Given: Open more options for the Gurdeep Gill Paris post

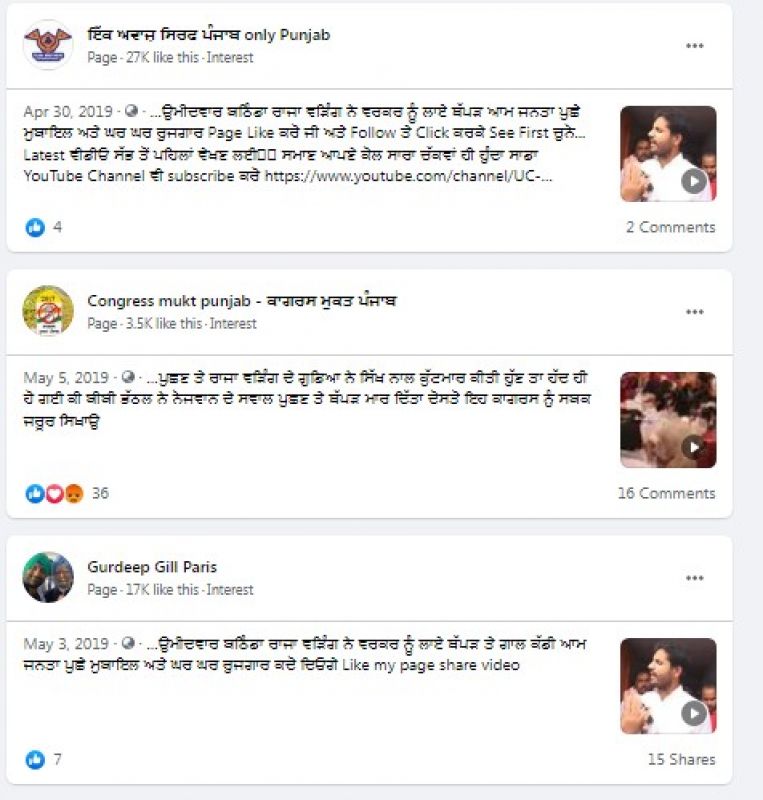Looking at the screenshot, I should pos(695,578).
